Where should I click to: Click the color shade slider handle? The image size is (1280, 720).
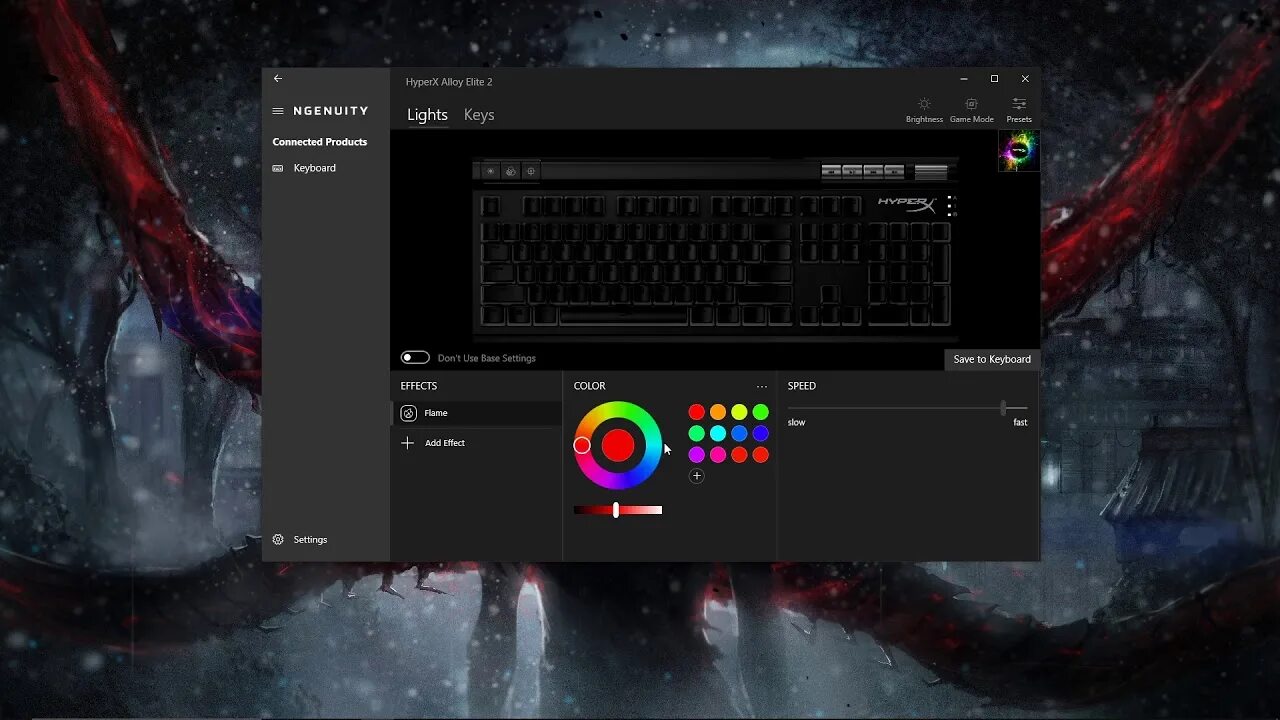click(616, 510)
